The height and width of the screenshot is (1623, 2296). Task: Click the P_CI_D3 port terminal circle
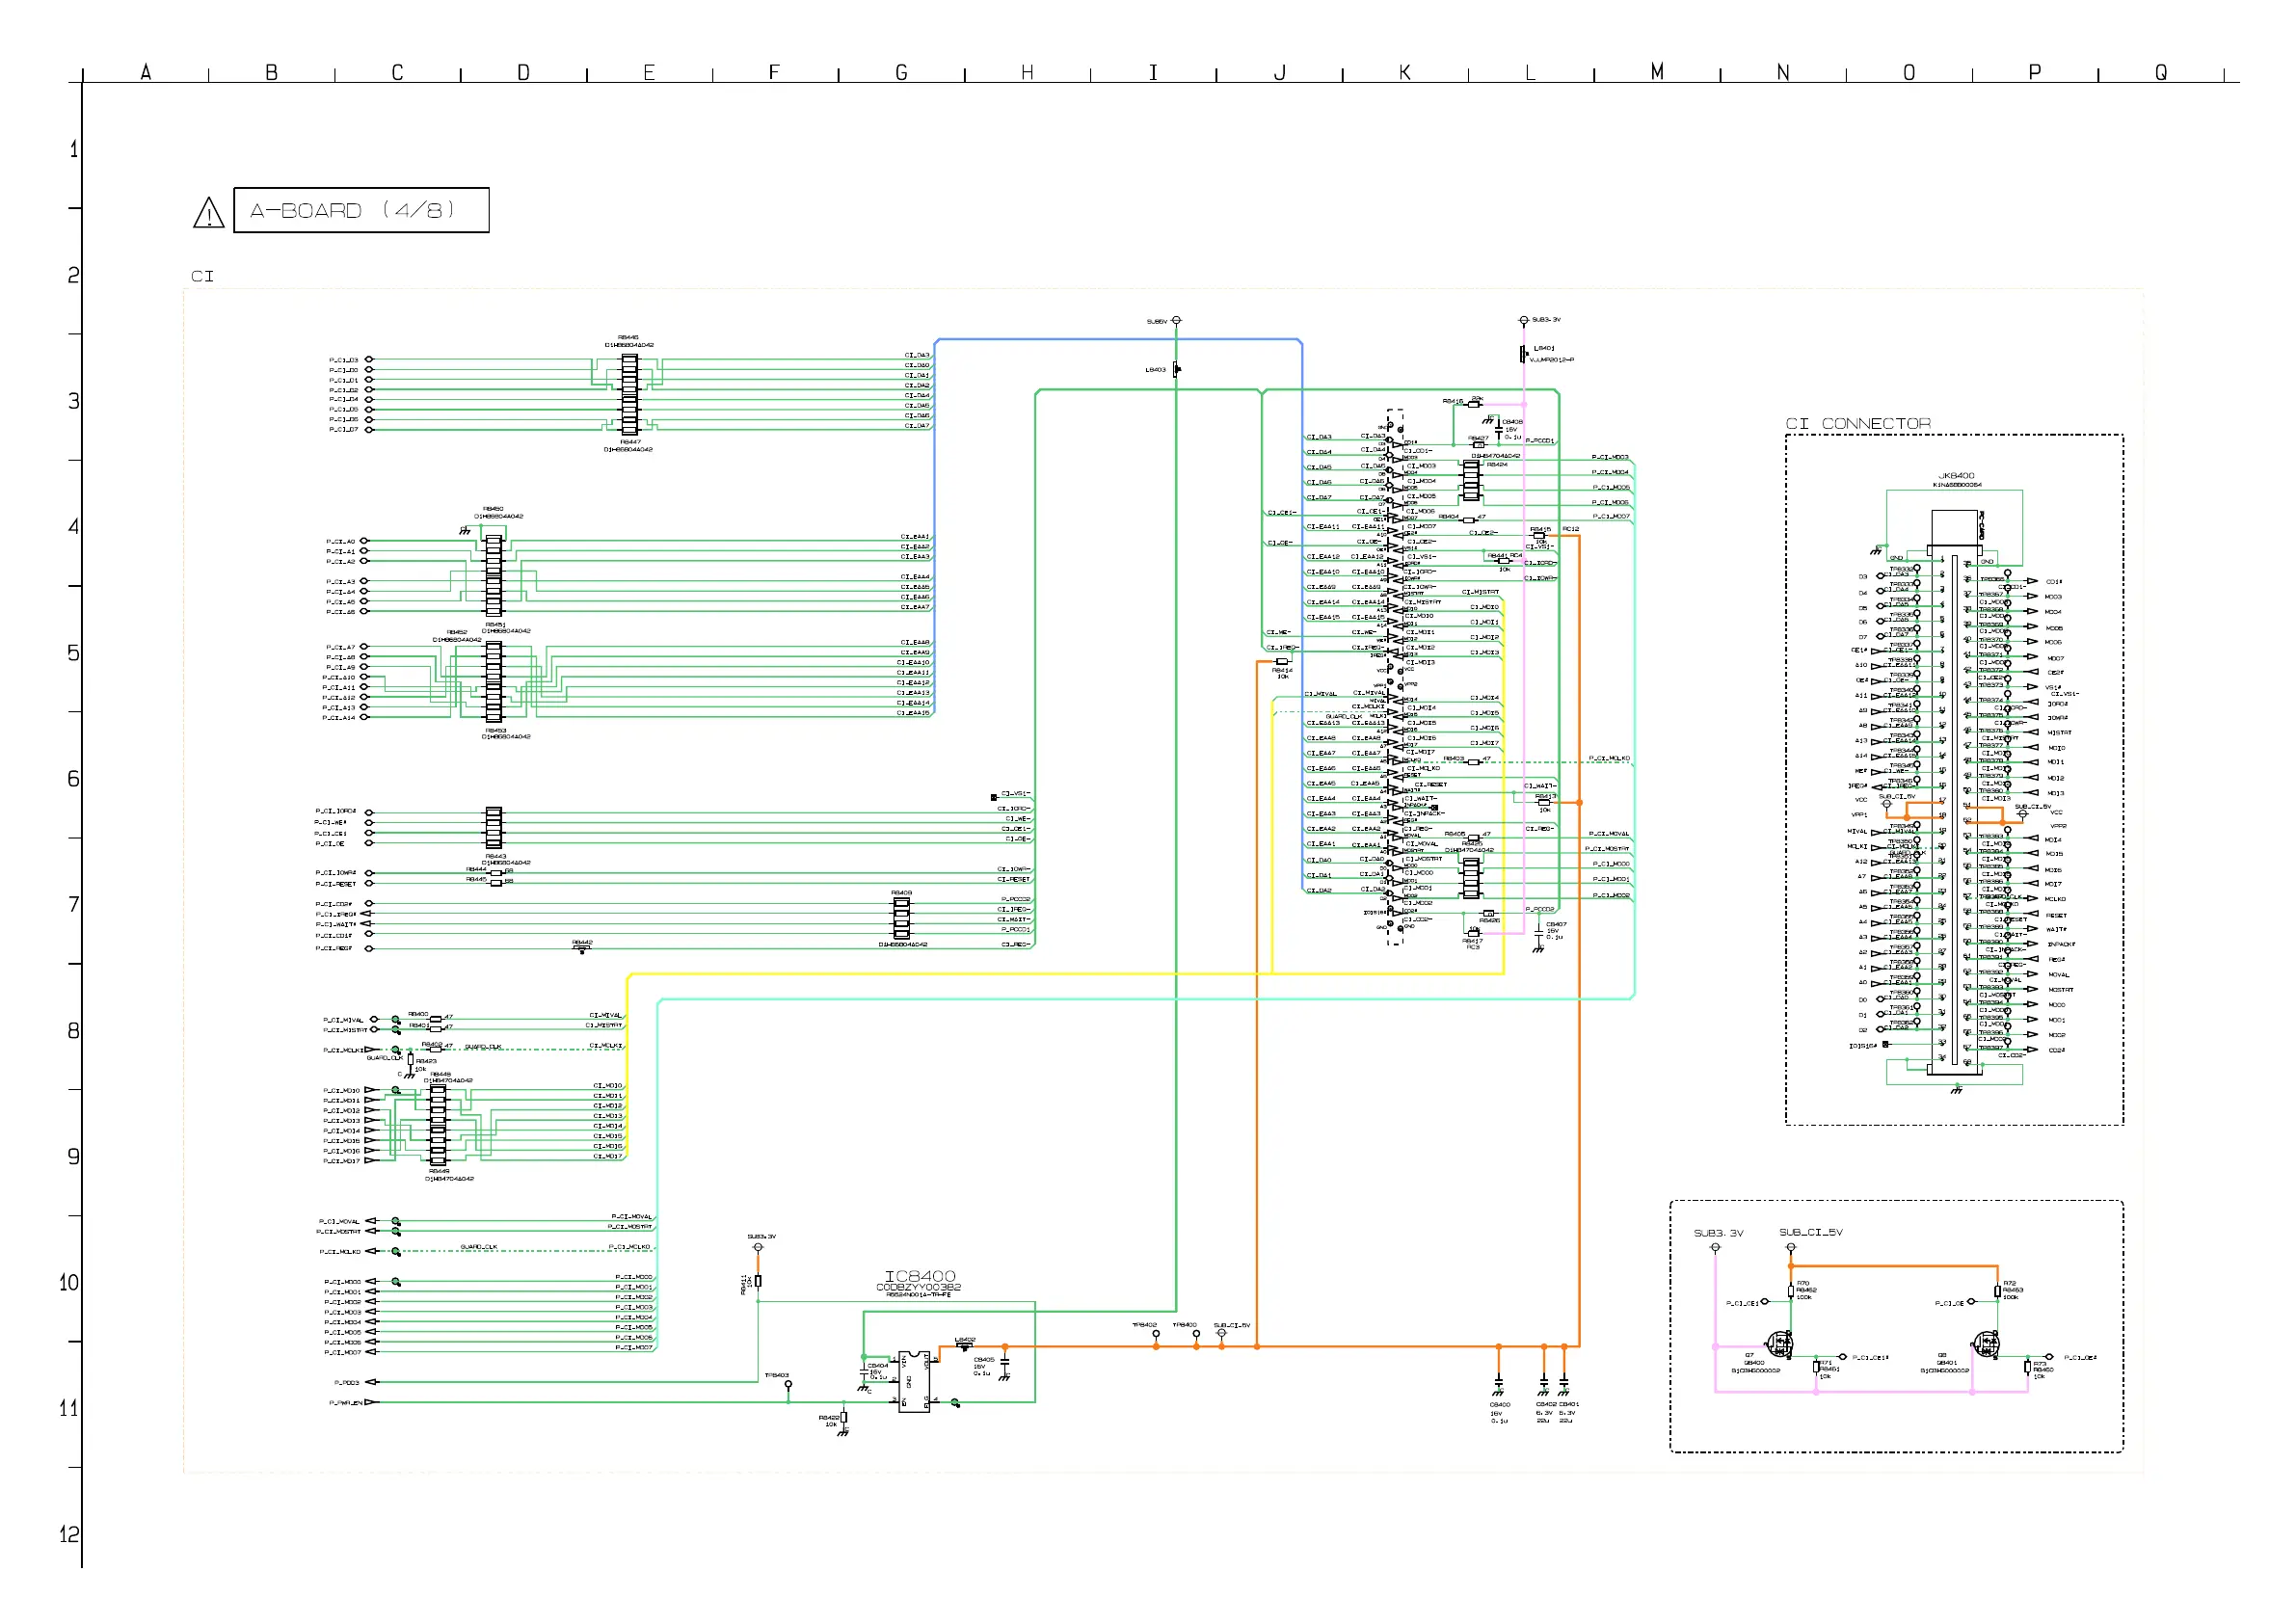point(369,359)
